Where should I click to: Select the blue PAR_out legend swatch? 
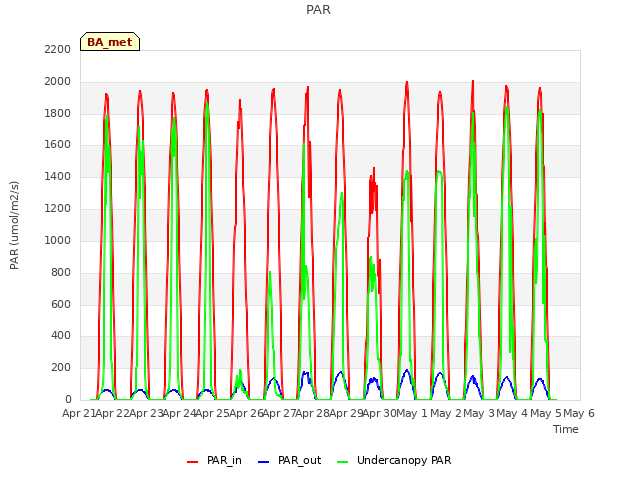263,462
